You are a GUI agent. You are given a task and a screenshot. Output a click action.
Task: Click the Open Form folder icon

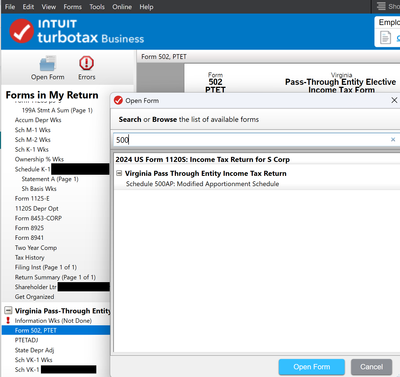[47, 63]
